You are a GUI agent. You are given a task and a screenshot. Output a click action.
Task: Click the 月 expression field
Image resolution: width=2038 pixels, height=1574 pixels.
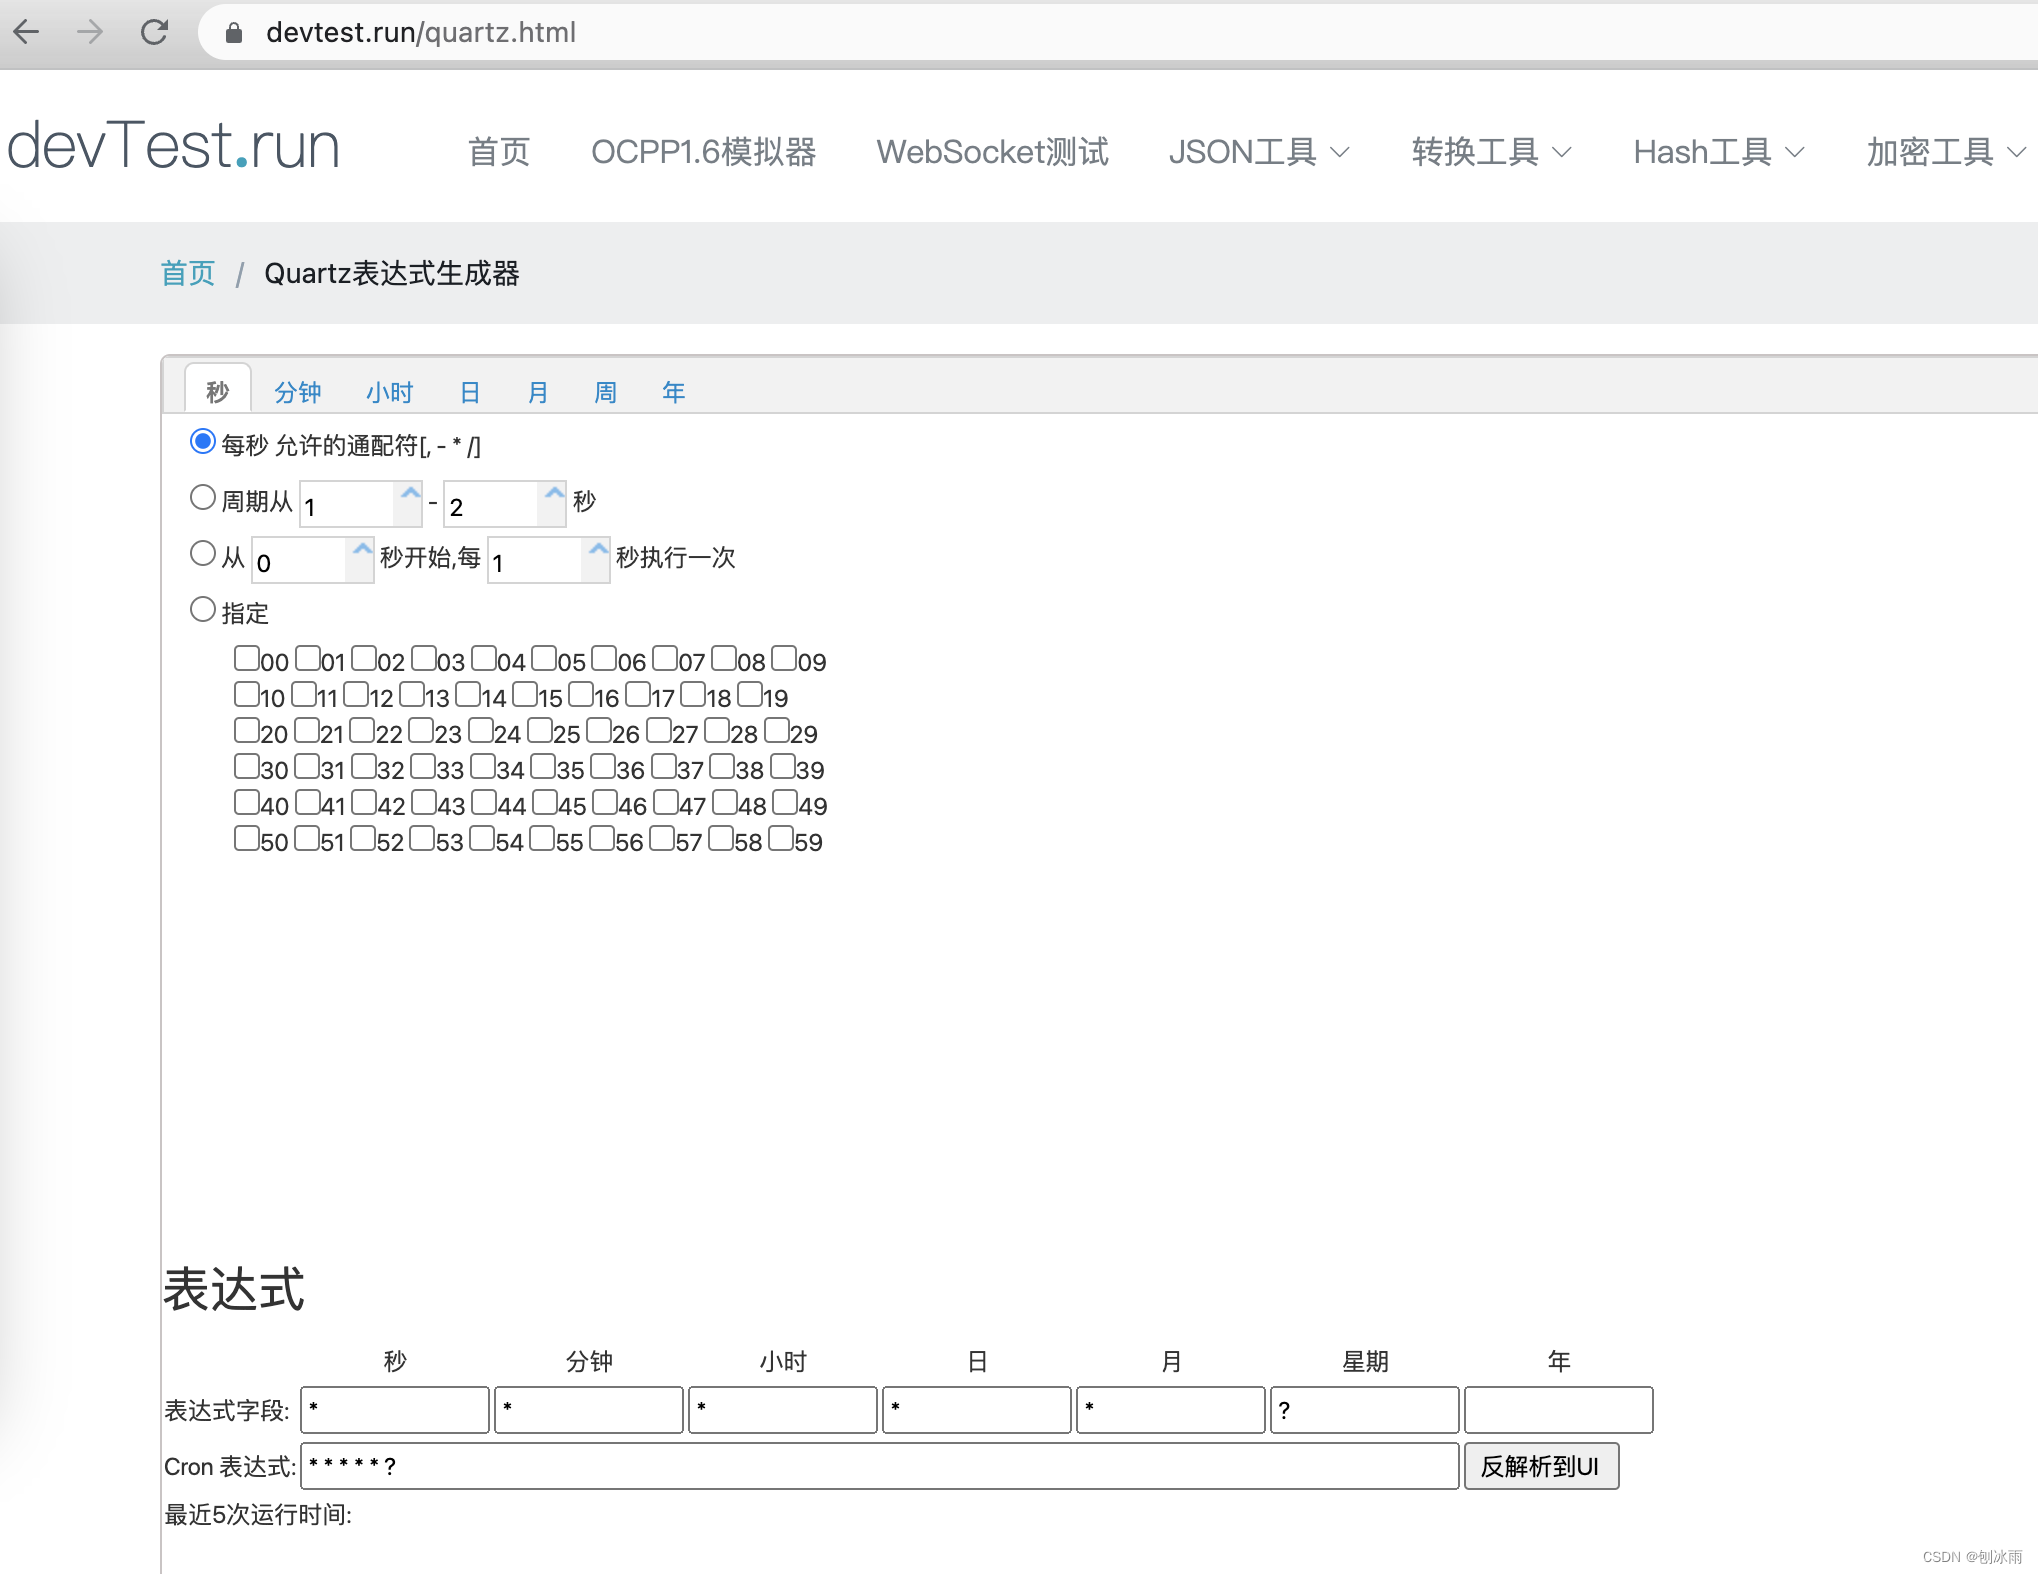point(1171,1410)
